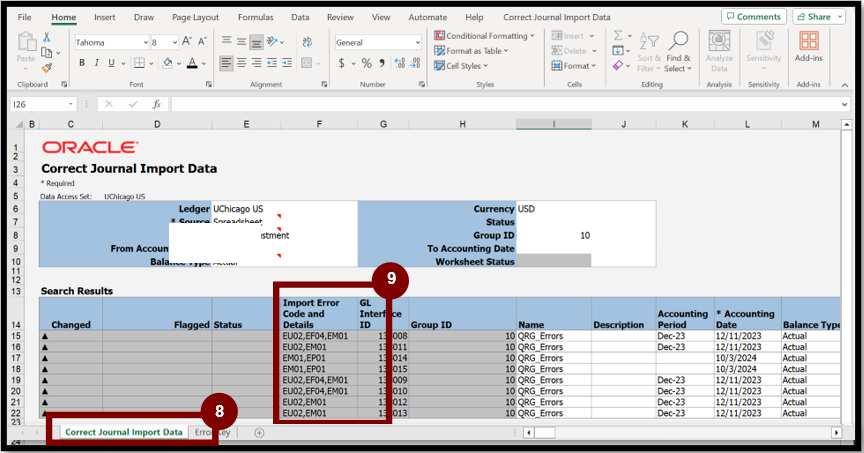Image resolution: width=864 pixels, height=453 pixels.
Task: Open the font name Tahoma dropdown
Action: [x=146, y=42]
